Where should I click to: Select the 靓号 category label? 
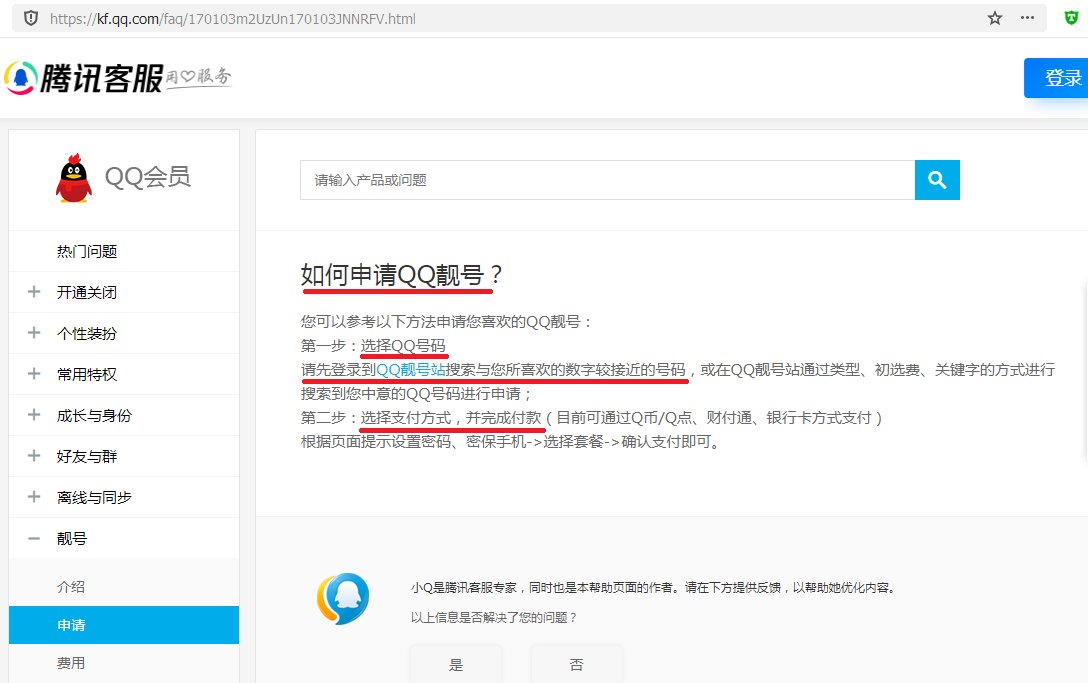coord(71,538)
